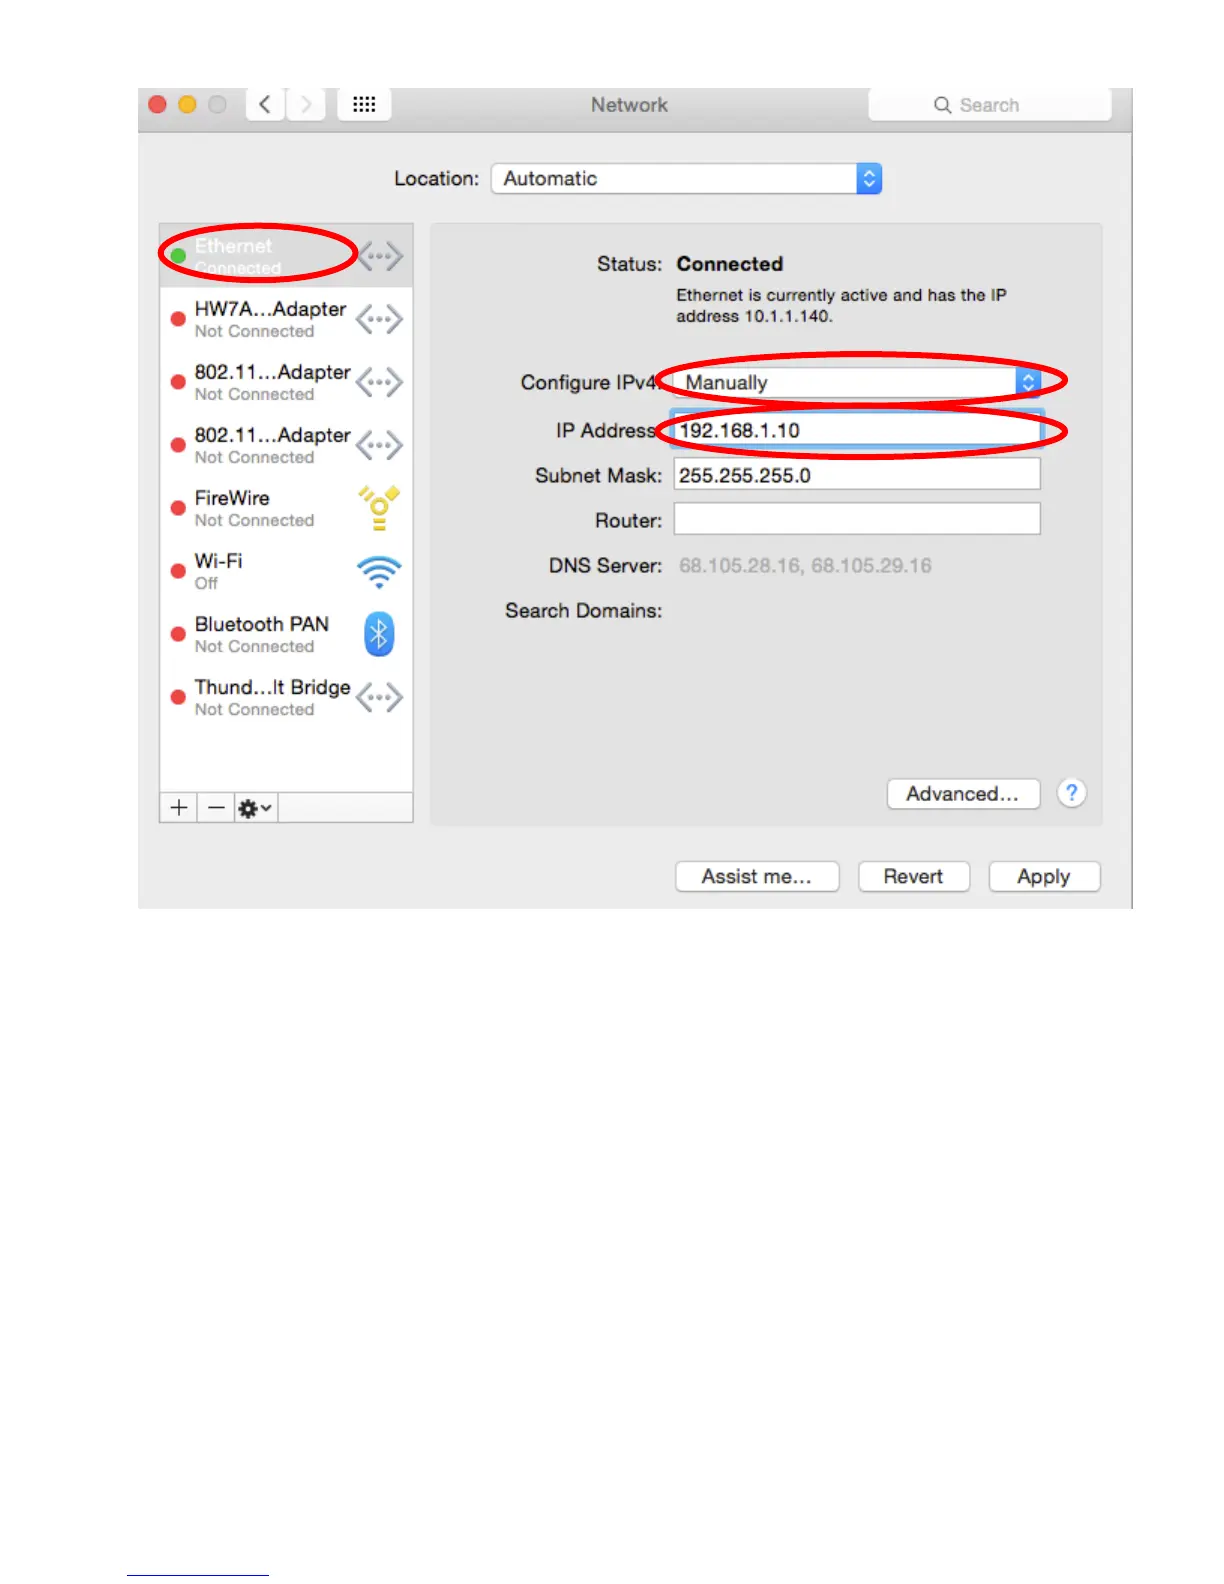Click the plus icon to add a service

coord(179,808)
